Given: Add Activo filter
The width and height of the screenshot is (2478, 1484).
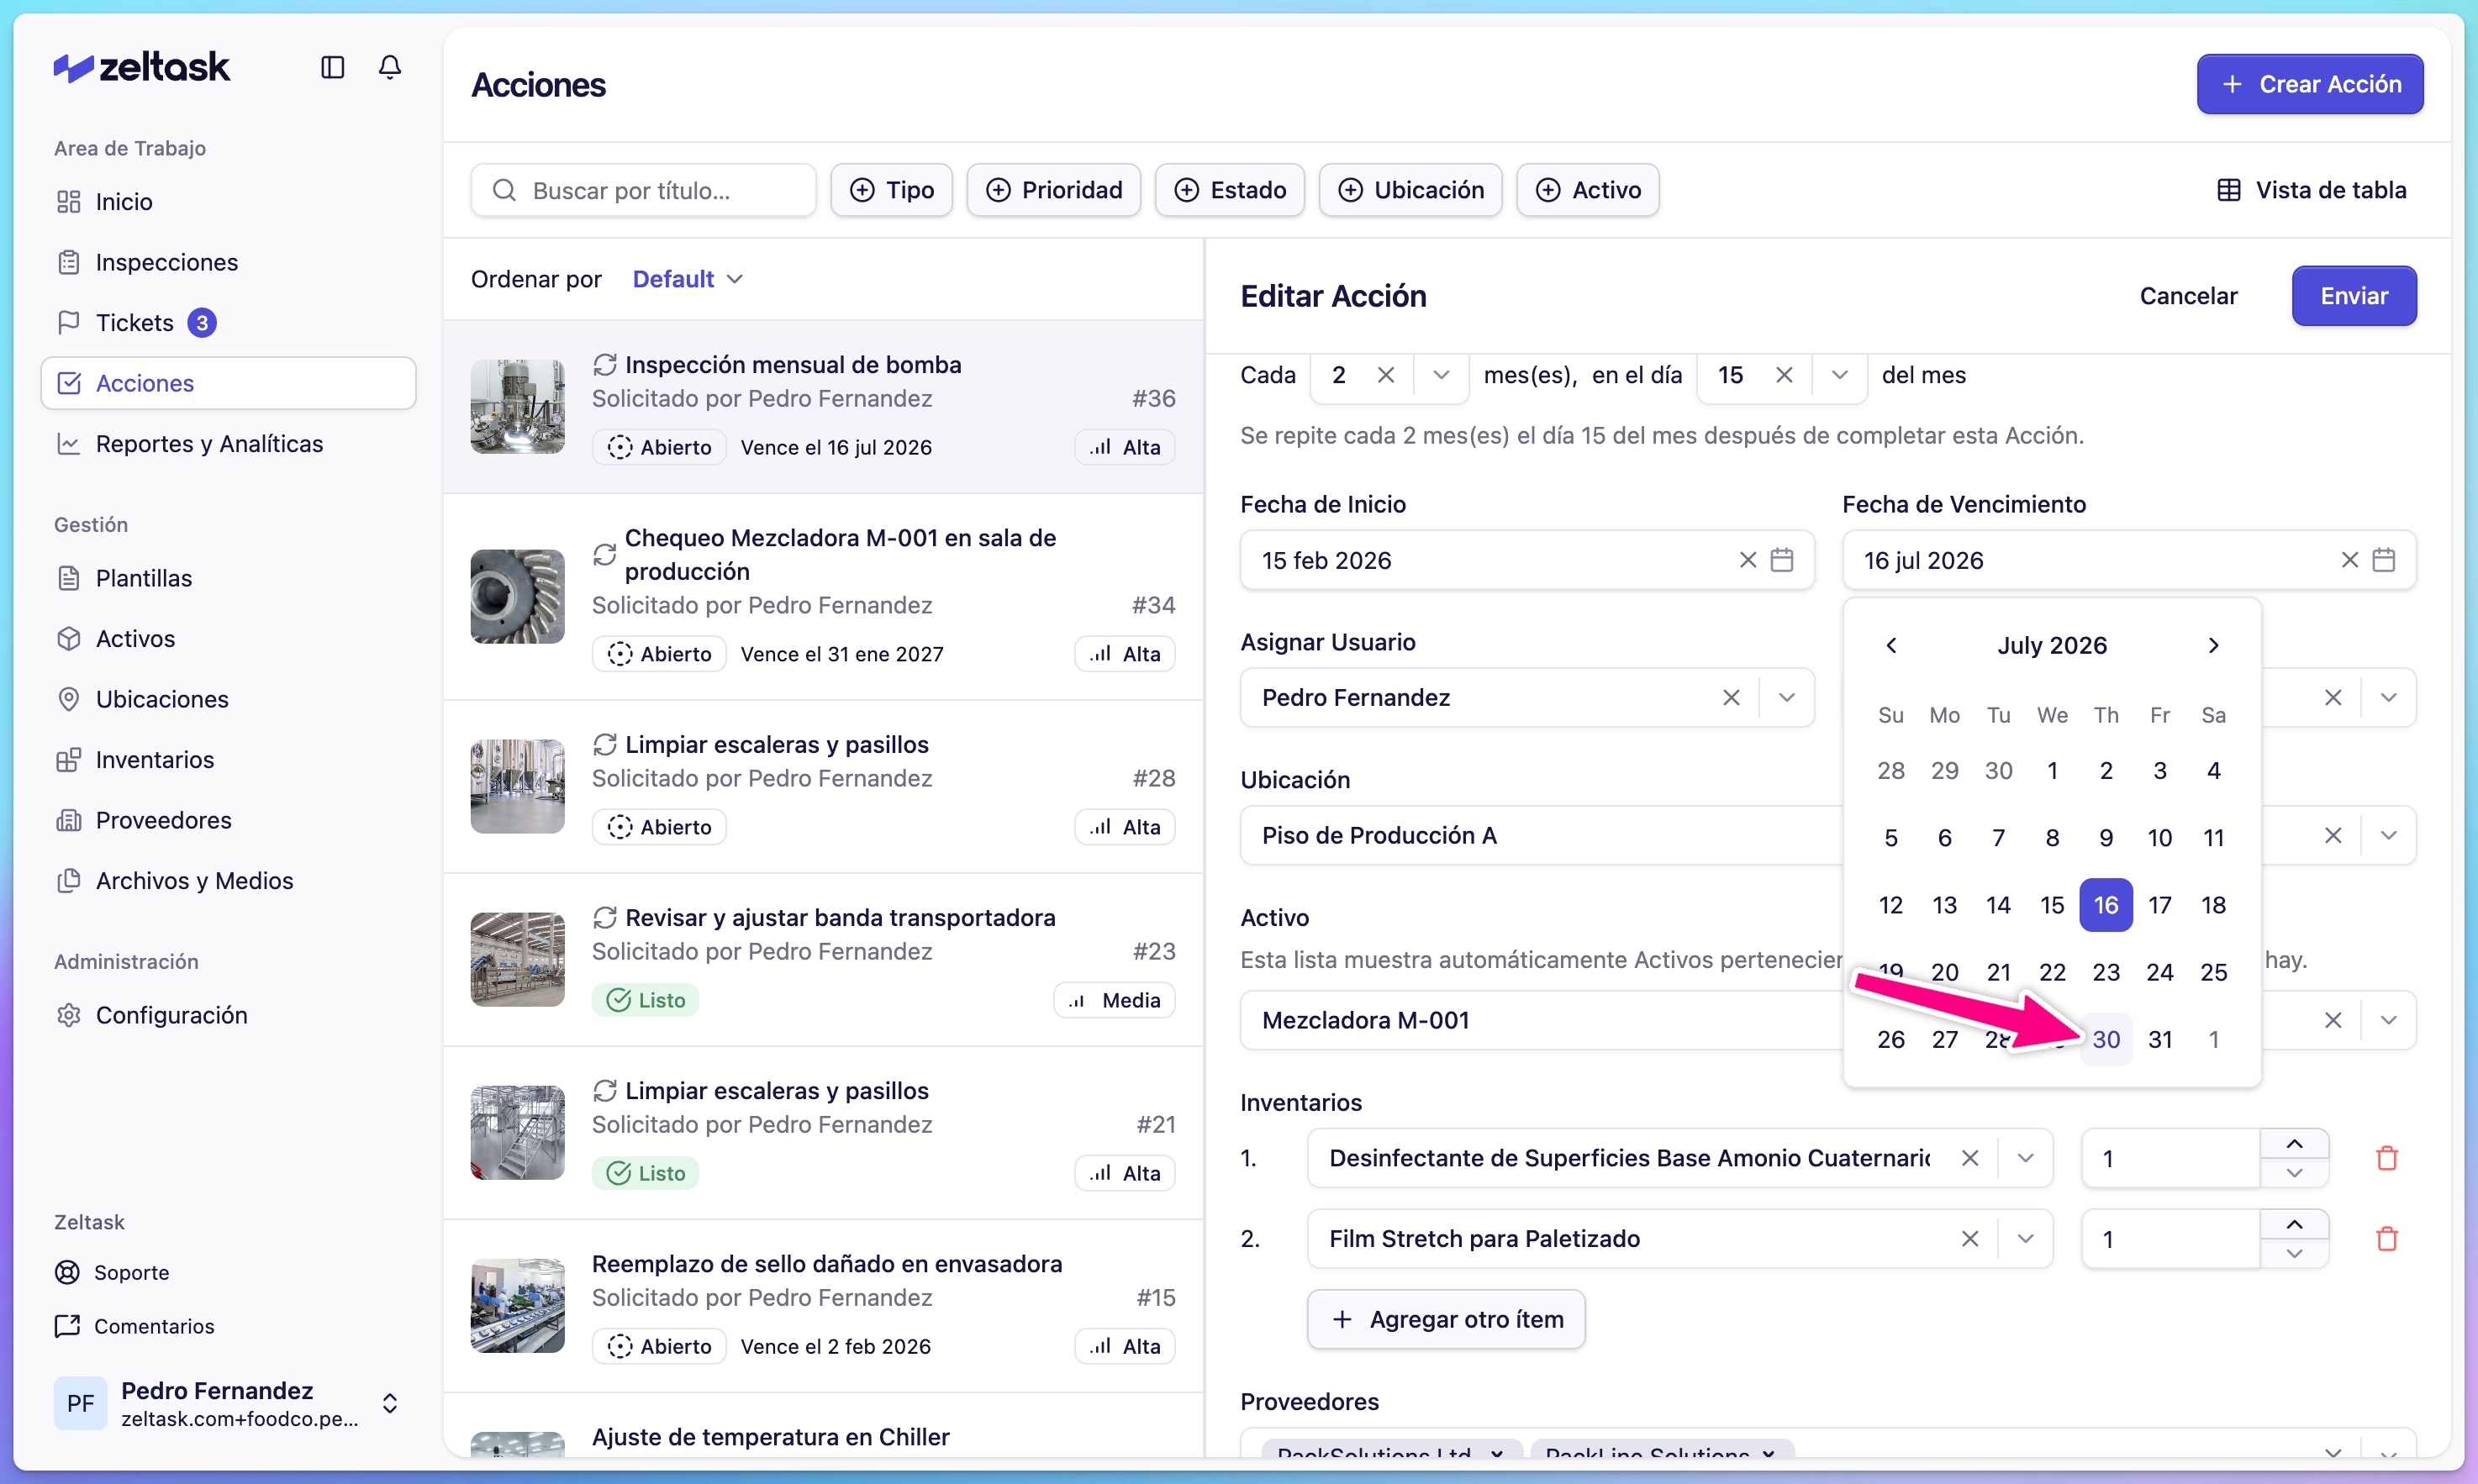Looking at the screenshot, I should pos(1587,190).
